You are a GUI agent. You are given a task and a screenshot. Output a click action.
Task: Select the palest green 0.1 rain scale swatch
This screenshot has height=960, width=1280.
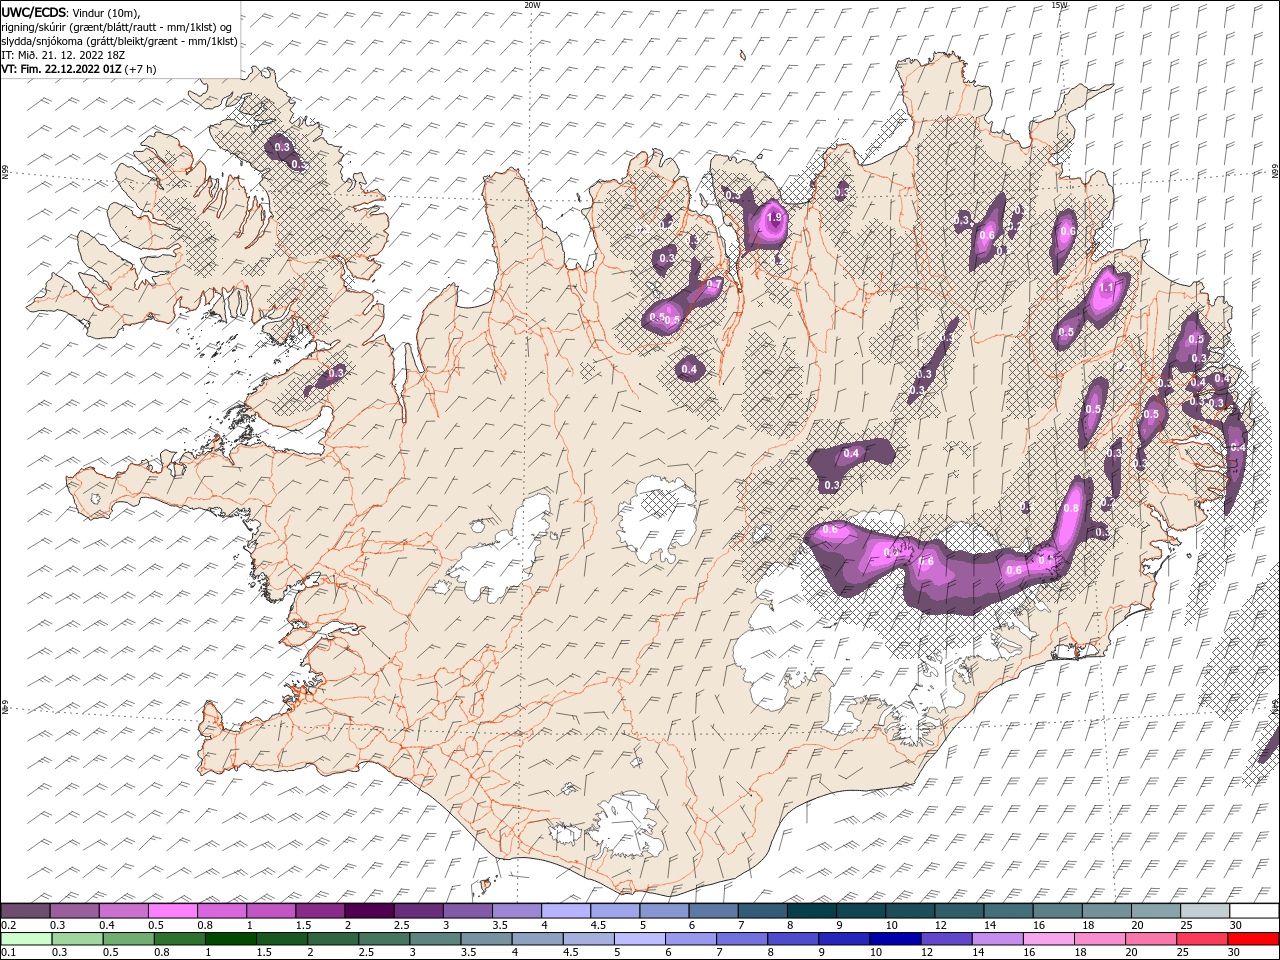click(x=26, y=939)
